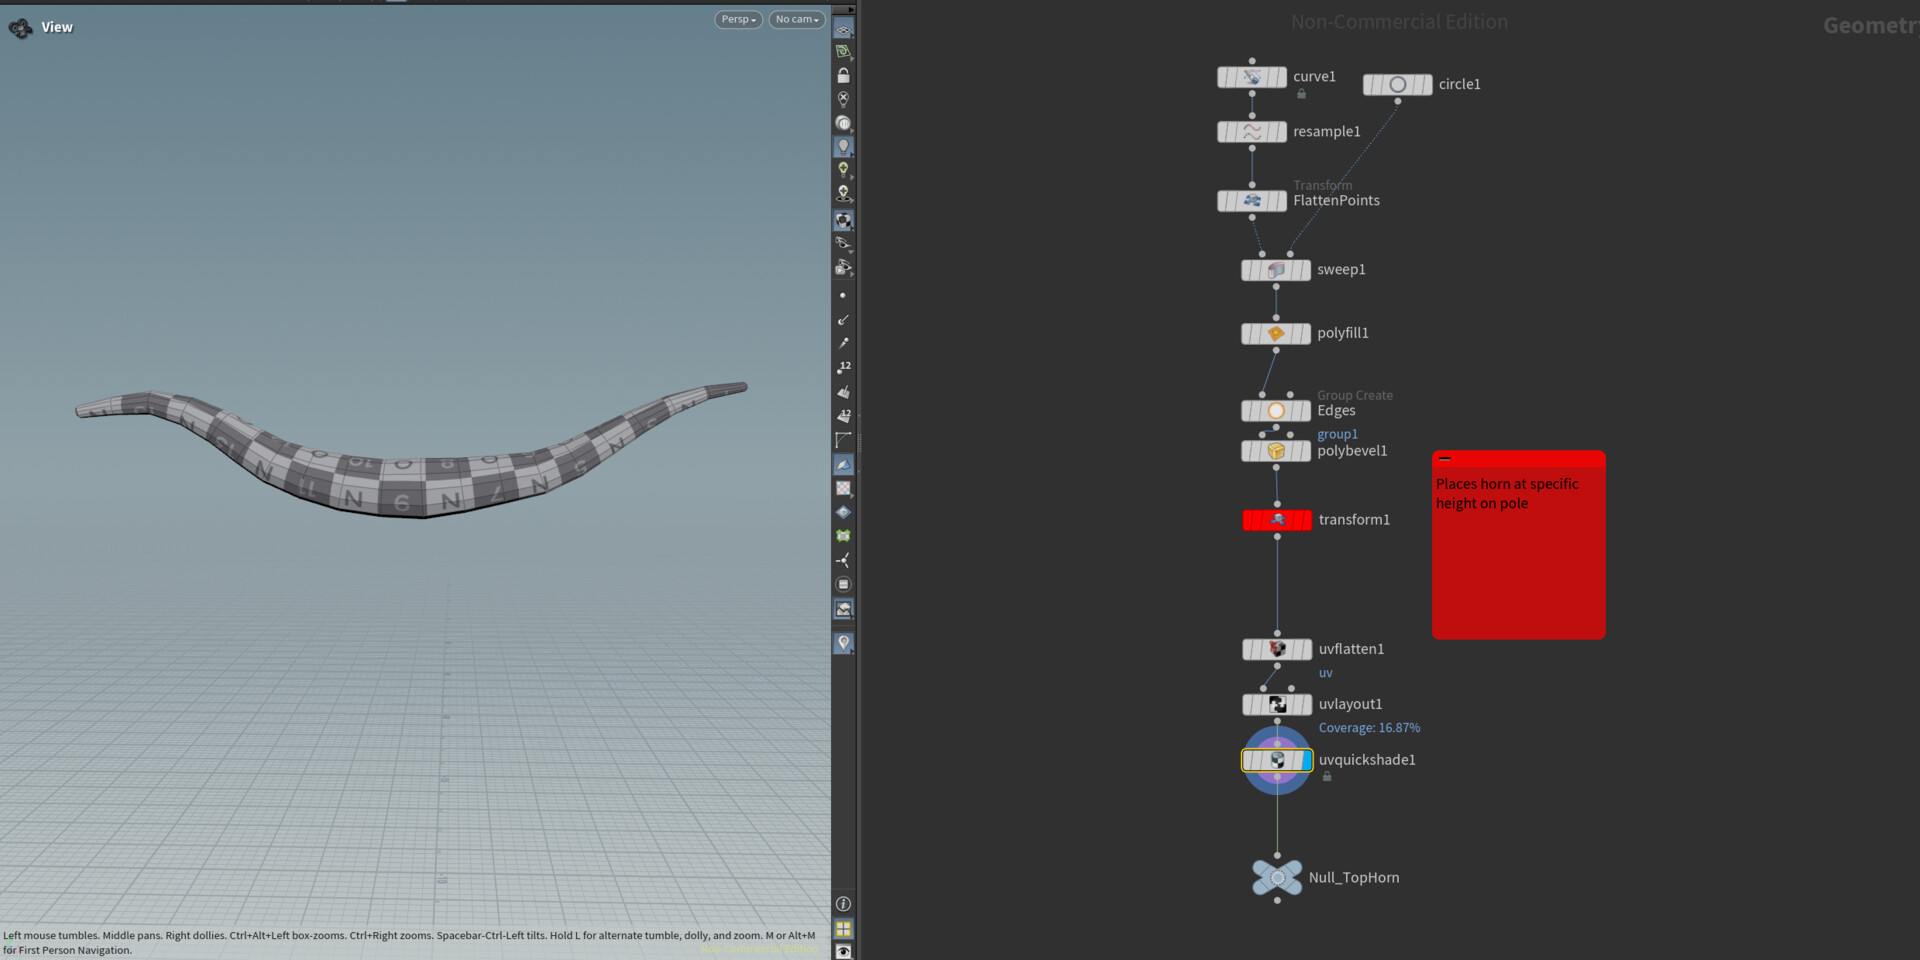Select the Null_TopHorn node
This screenshot has height=960, width=1920.
1276,877
